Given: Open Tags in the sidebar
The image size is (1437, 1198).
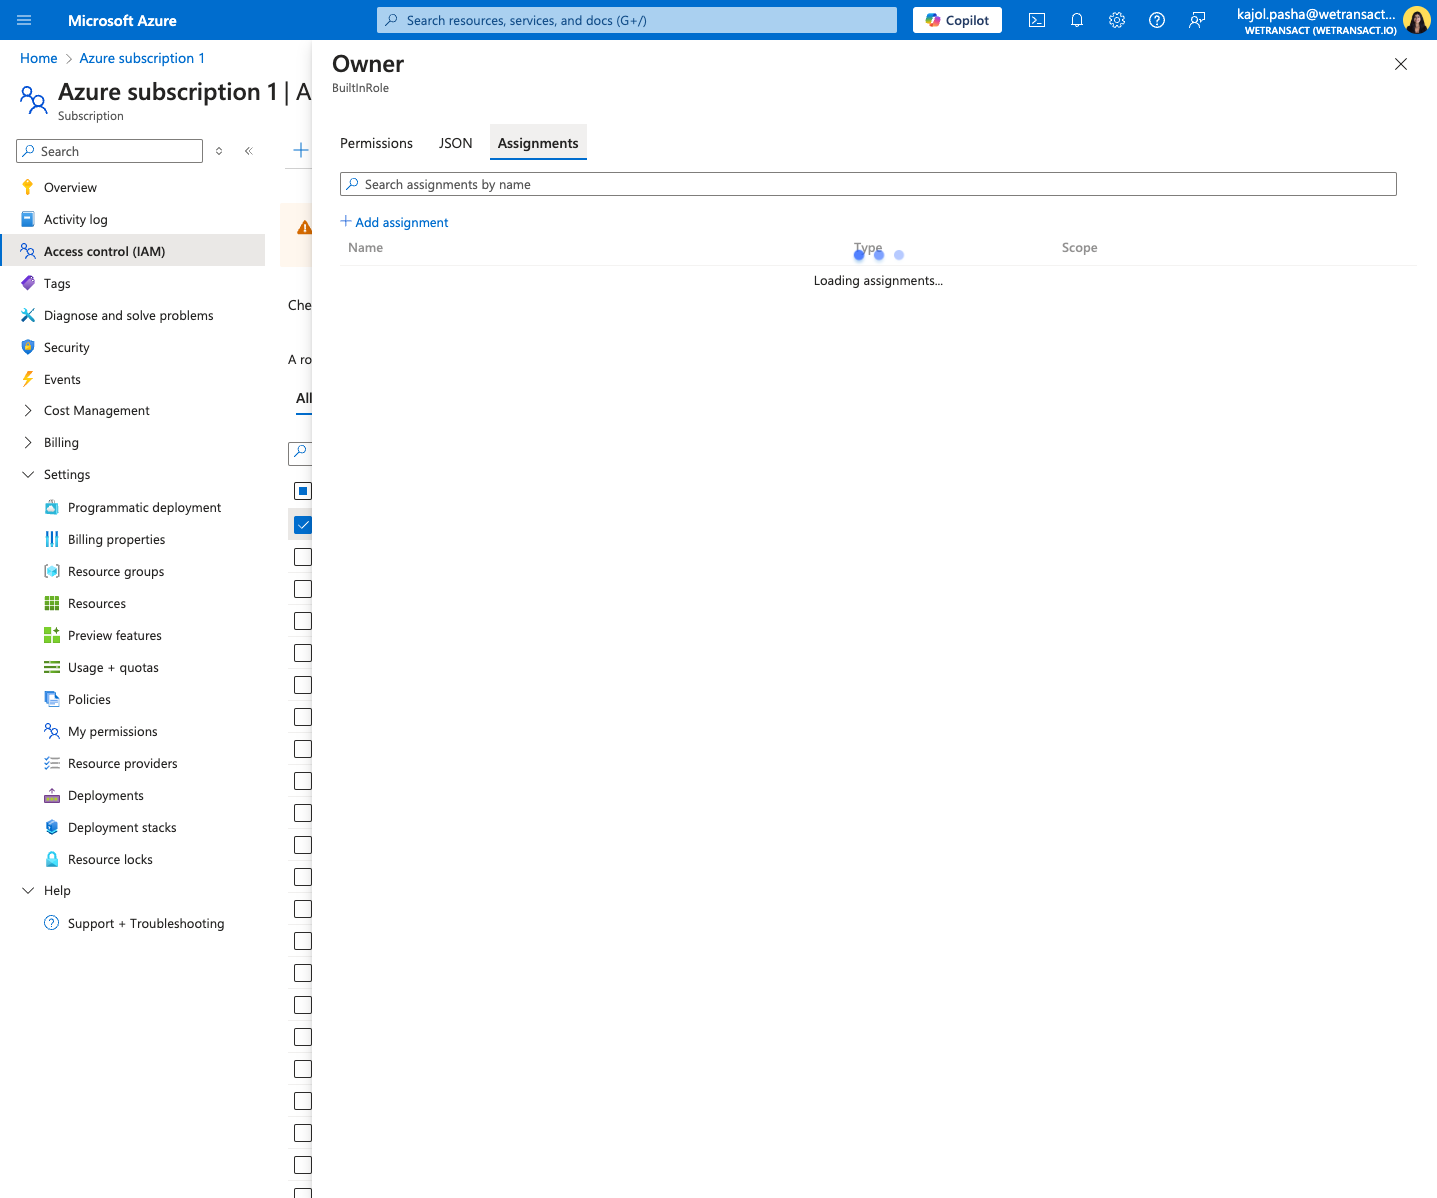Looking at the screenshot, I should coord(57,283).
